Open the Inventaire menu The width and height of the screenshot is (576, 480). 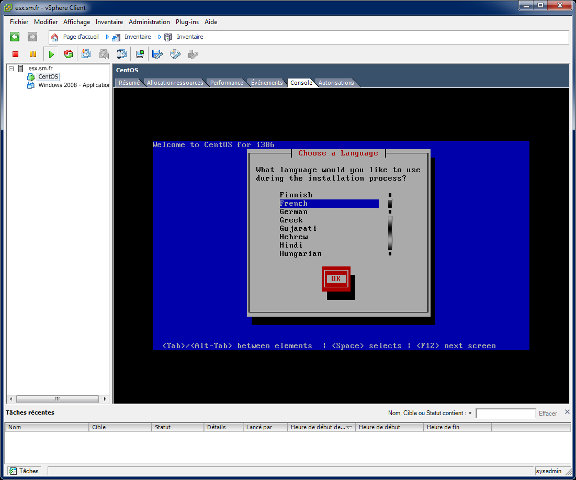(x=109, y=22)
